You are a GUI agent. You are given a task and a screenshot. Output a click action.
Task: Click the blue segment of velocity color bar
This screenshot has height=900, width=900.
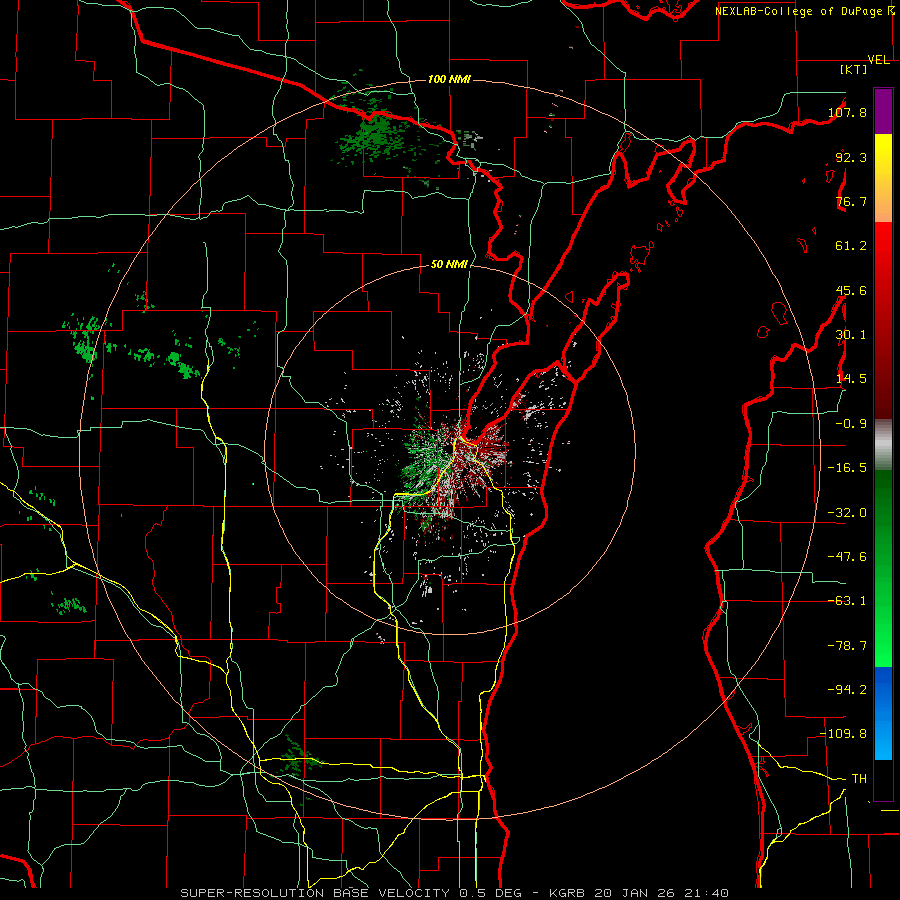point(883,713)
